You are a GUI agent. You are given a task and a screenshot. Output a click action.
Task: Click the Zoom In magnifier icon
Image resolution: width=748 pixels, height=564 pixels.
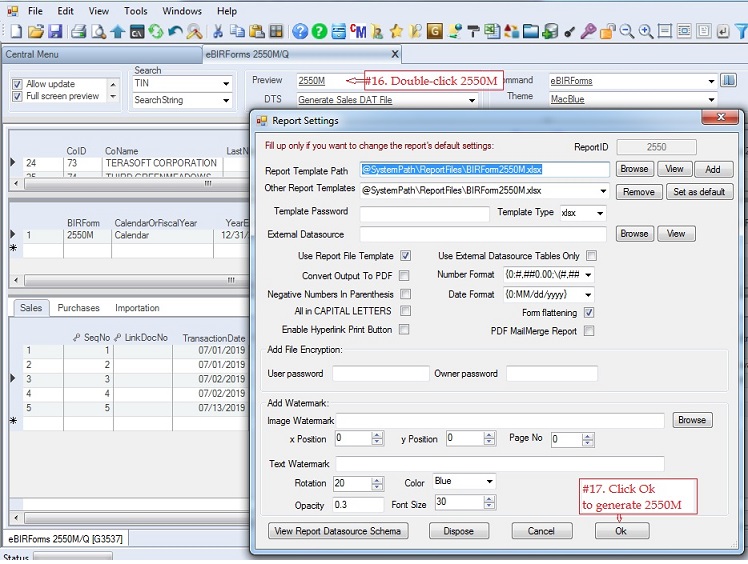(645, 32)
